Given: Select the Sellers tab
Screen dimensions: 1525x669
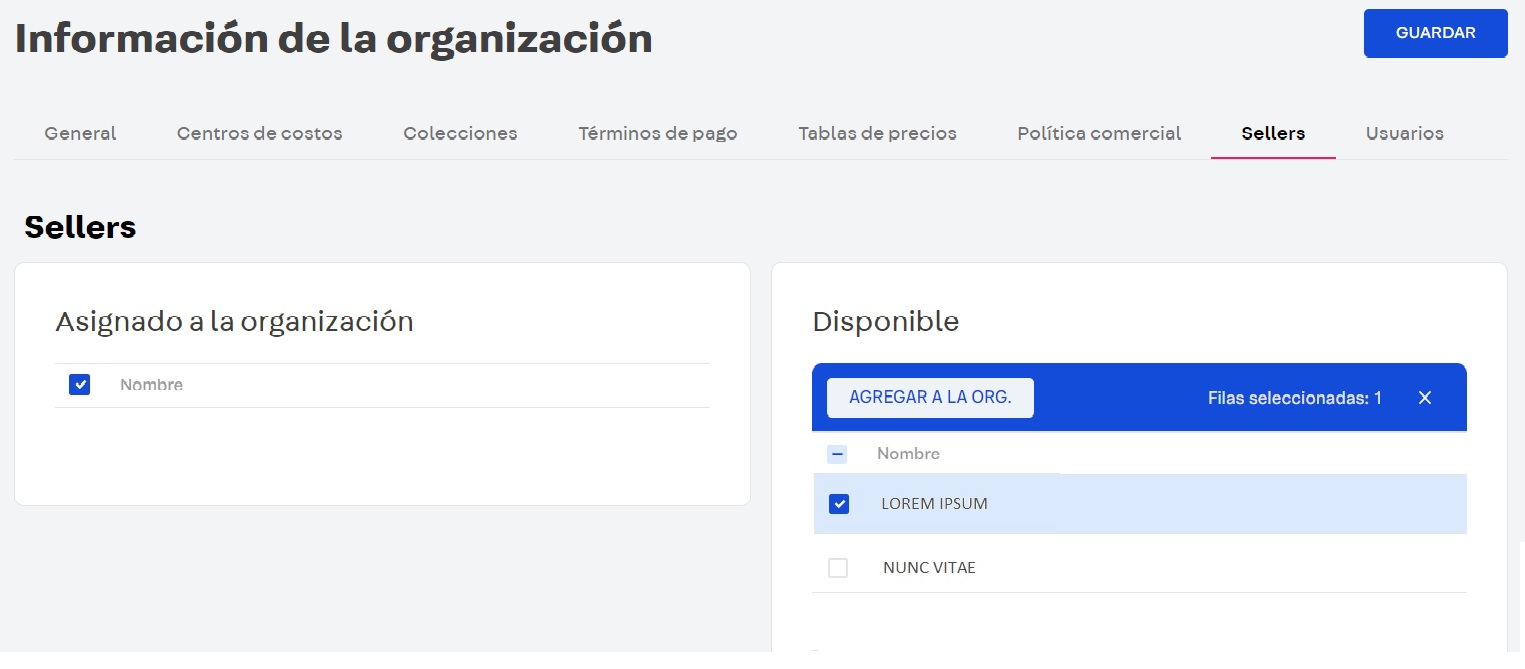Looking at the screenshot, I should coord(1273,133).
